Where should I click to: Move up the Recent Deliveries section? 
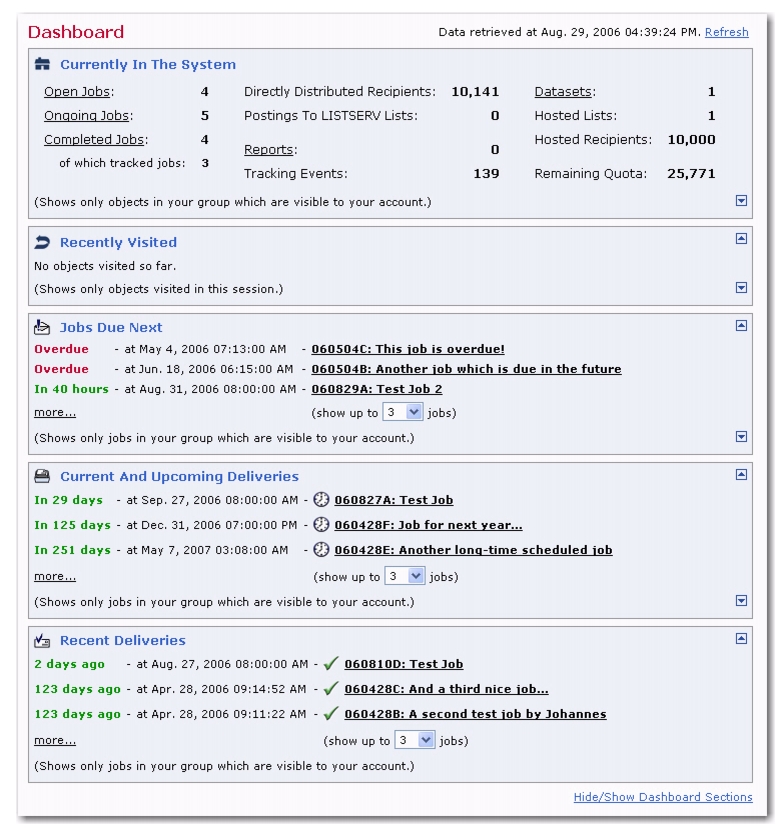click(x=741, y=638)
